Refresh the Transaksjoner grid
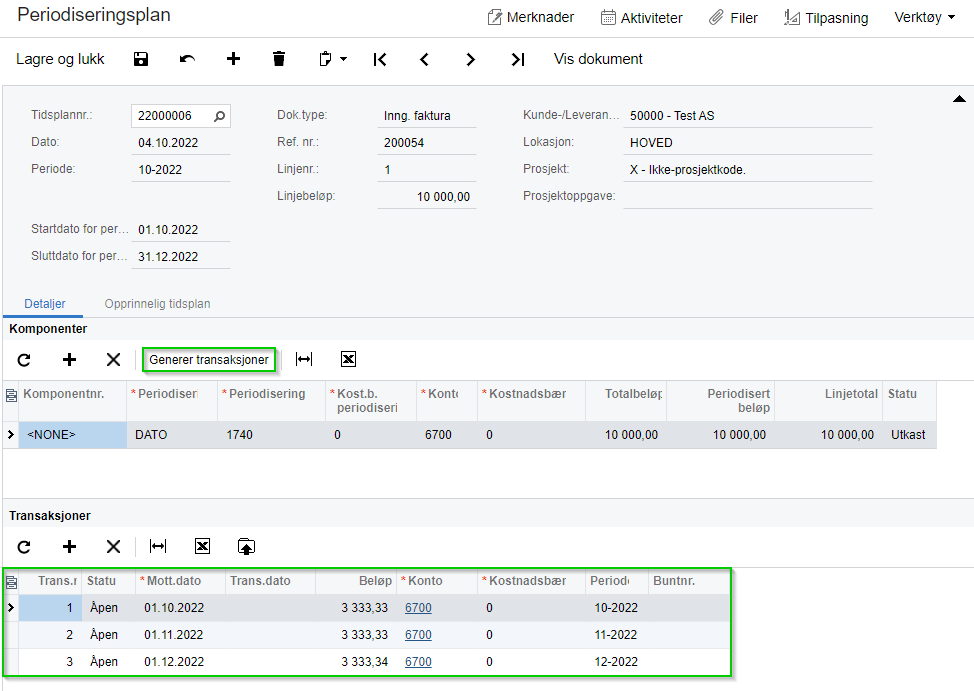 (x=24, y=547)
